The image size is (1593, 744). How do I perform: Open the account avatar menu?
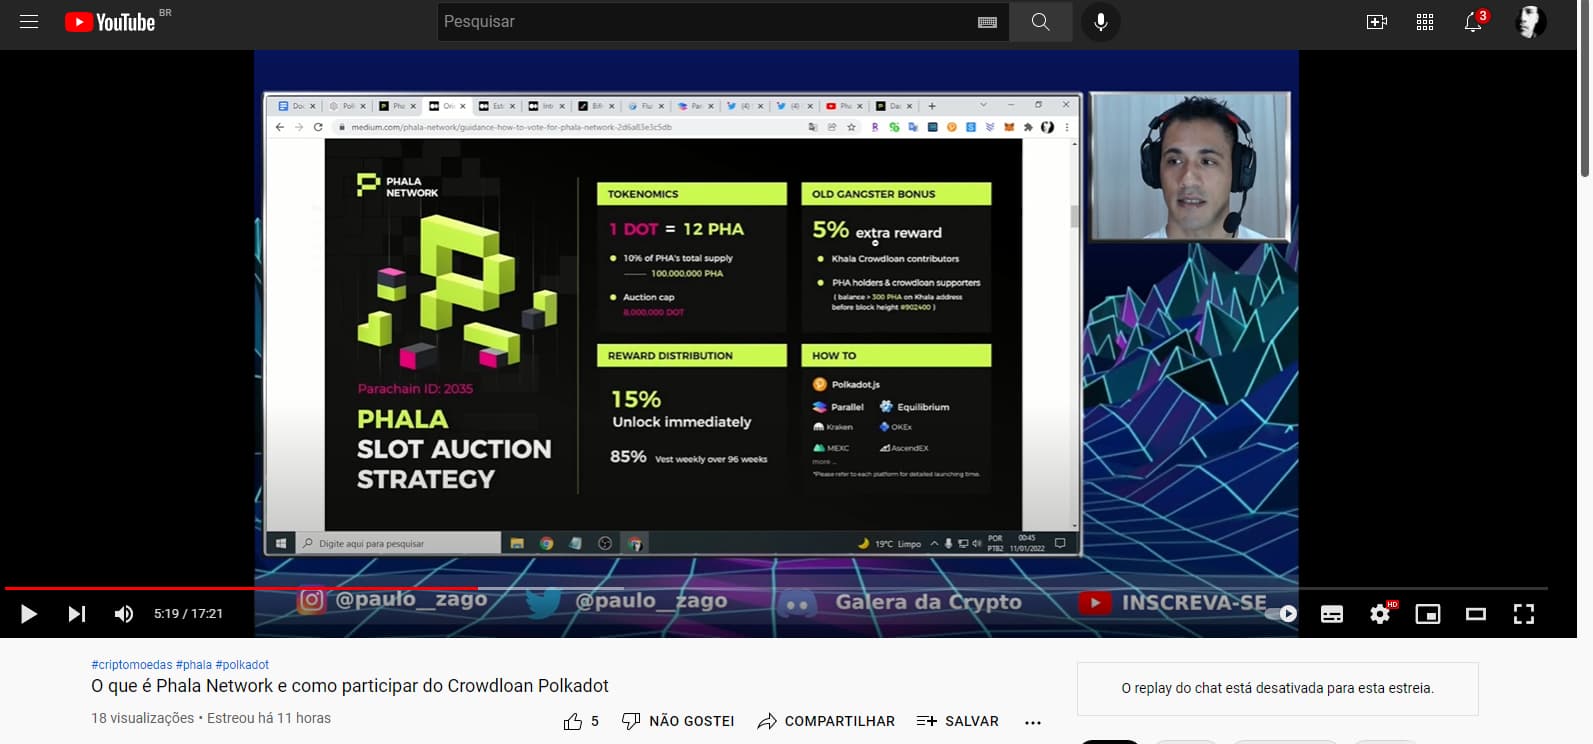tap(1529, 22)
